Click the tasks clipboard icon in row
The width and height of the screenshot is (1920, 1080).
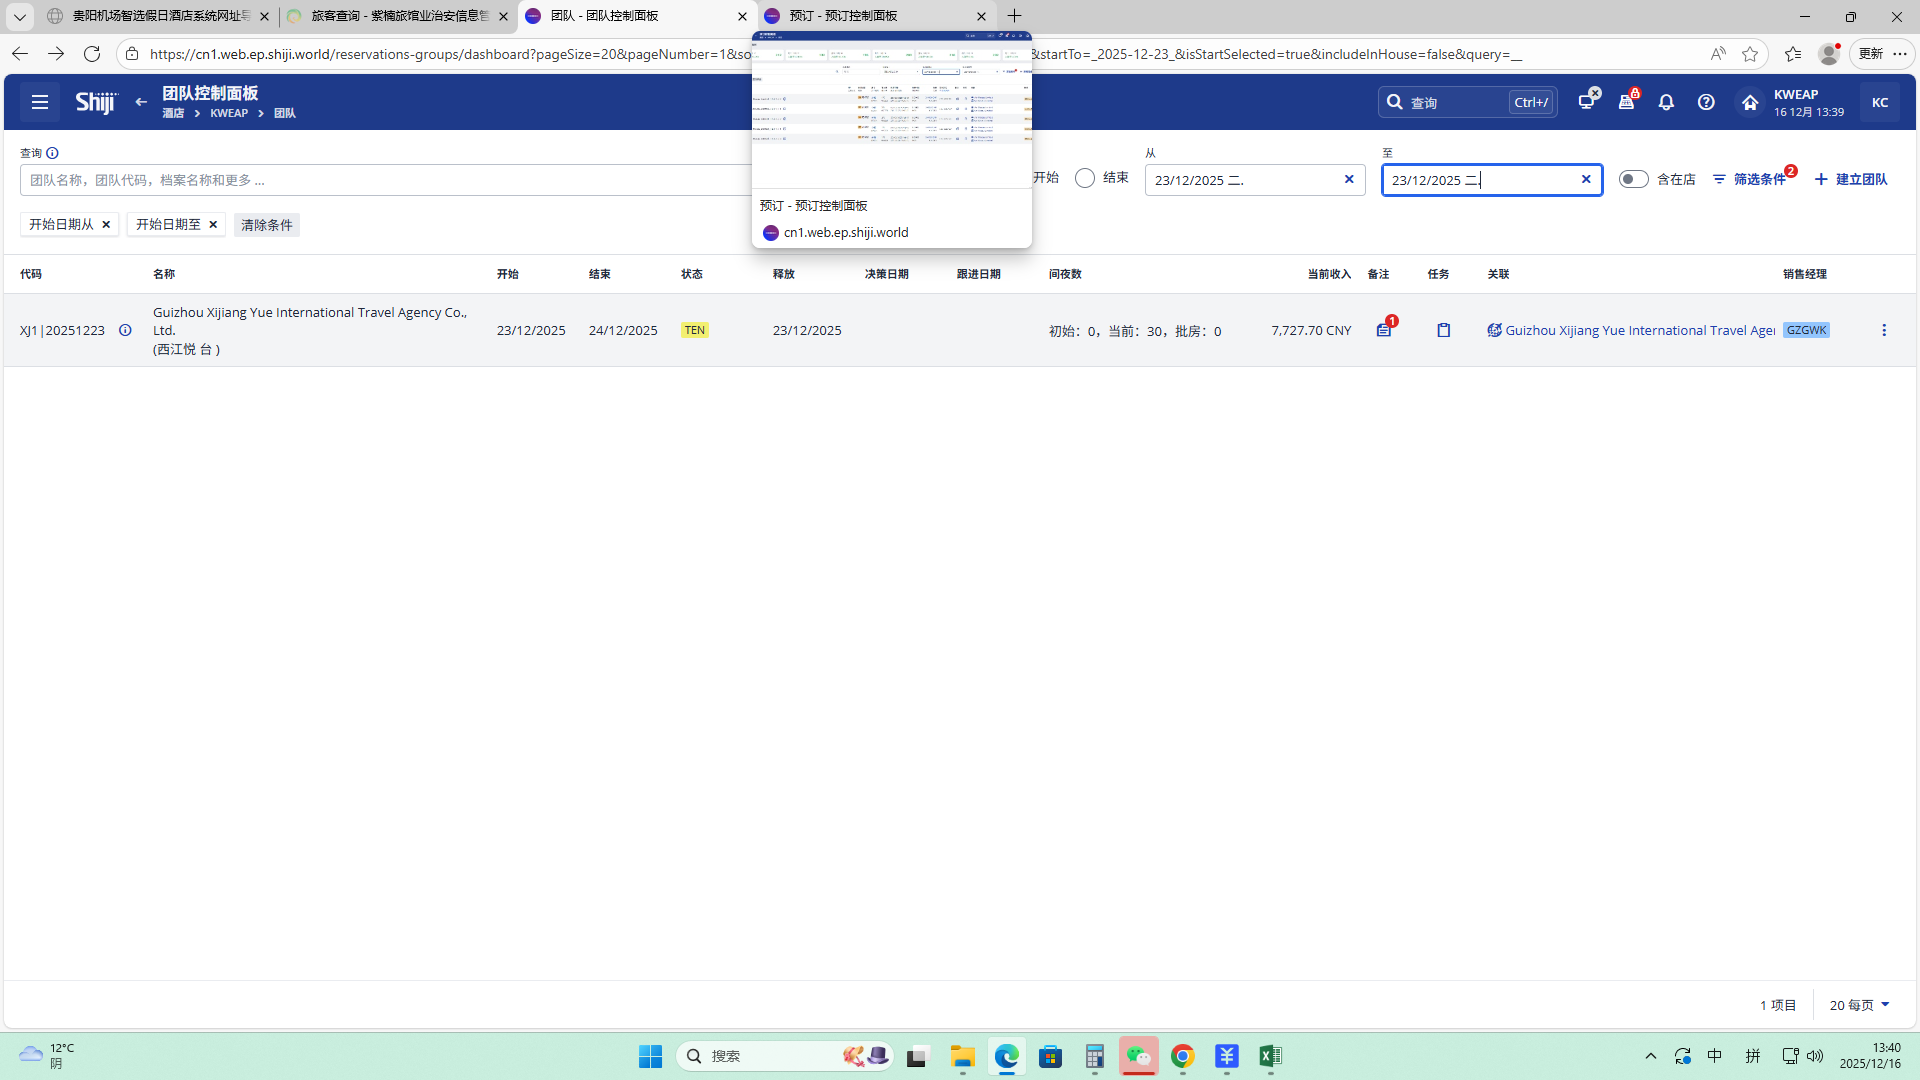click(x=1443, y=330)
